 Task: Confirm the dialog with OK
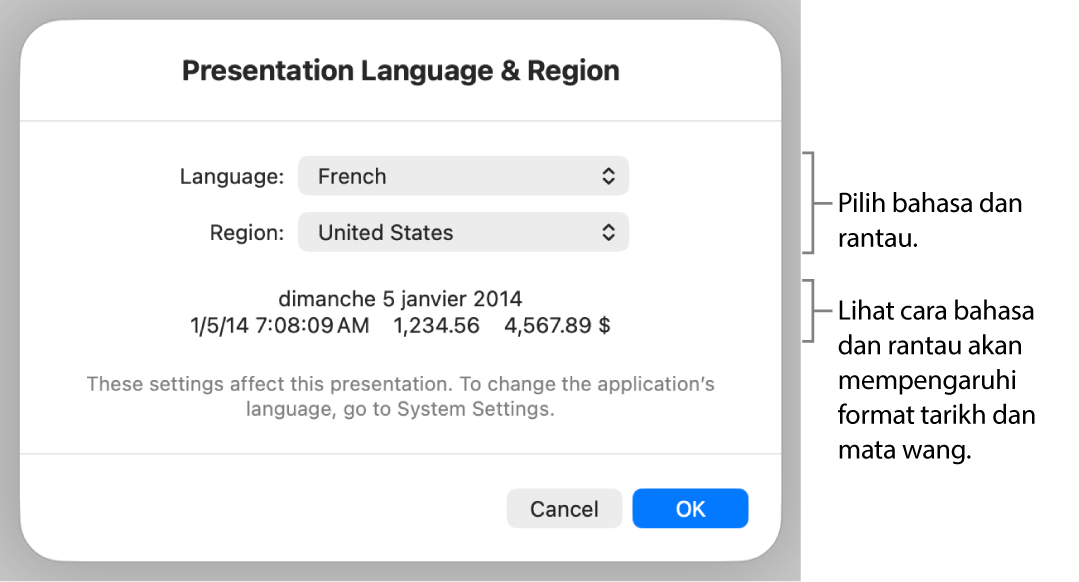click(x=690, y=508)
